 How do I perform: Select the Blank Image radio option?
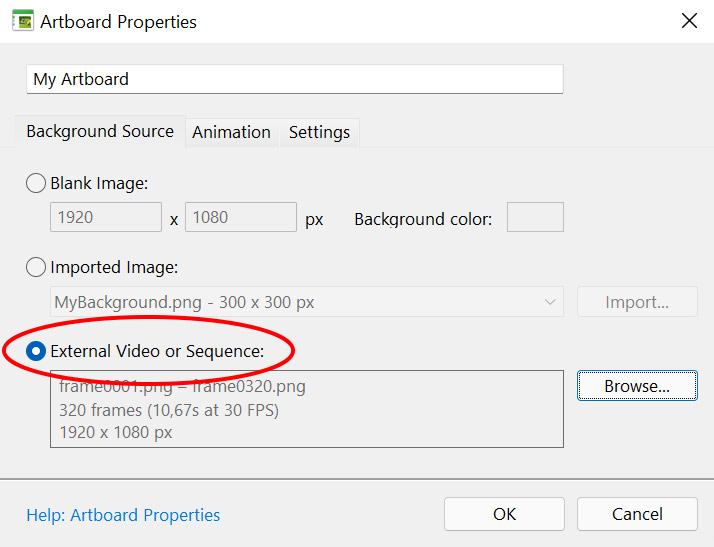point(36,183)
